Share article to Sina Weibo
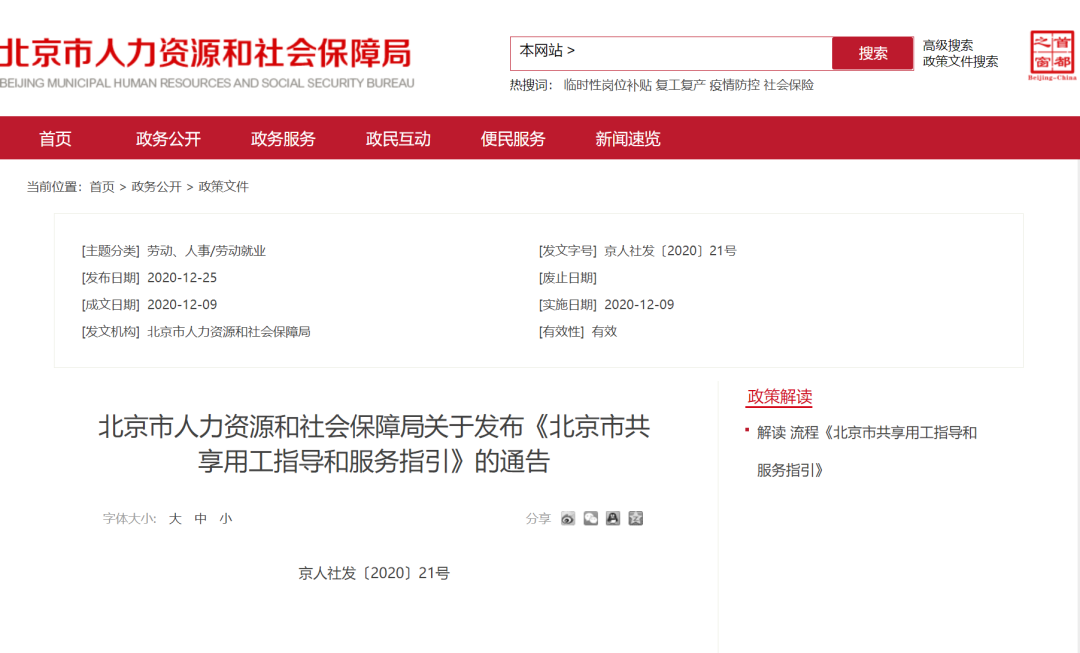 [568, 518]
